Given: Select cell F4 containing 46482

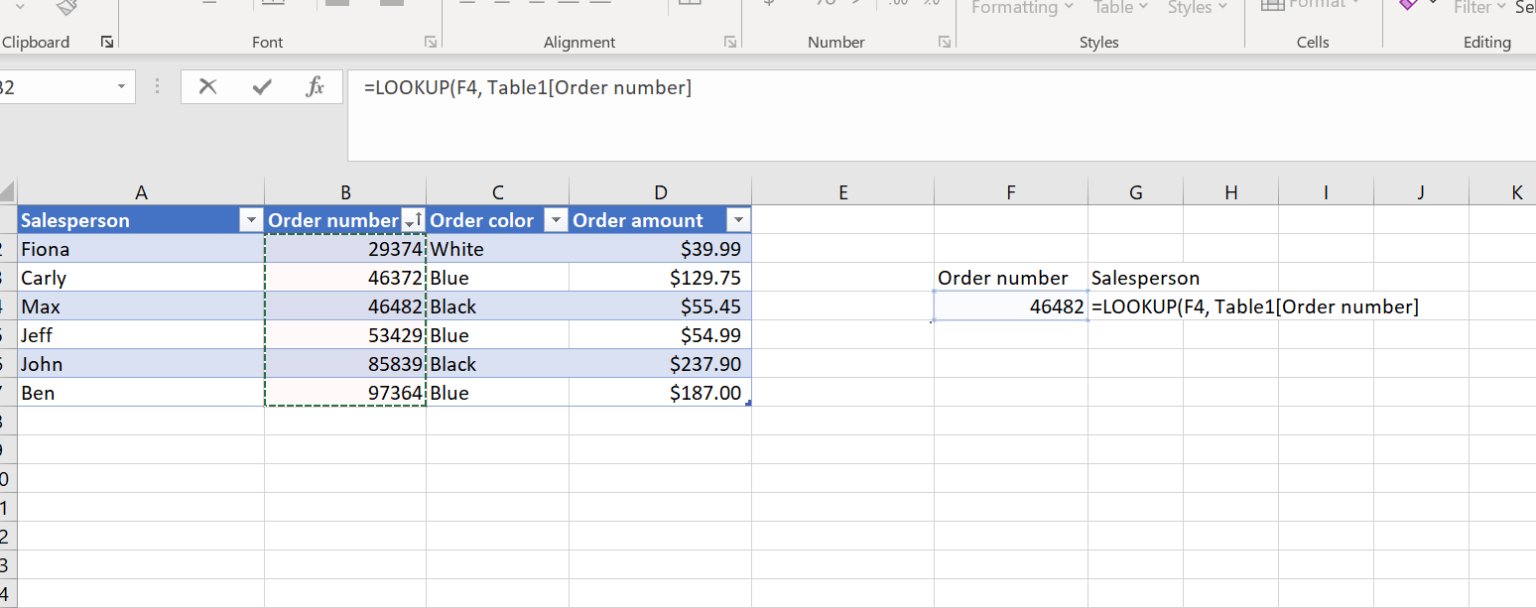Looking at the screenshot, I should point(1010,307).
